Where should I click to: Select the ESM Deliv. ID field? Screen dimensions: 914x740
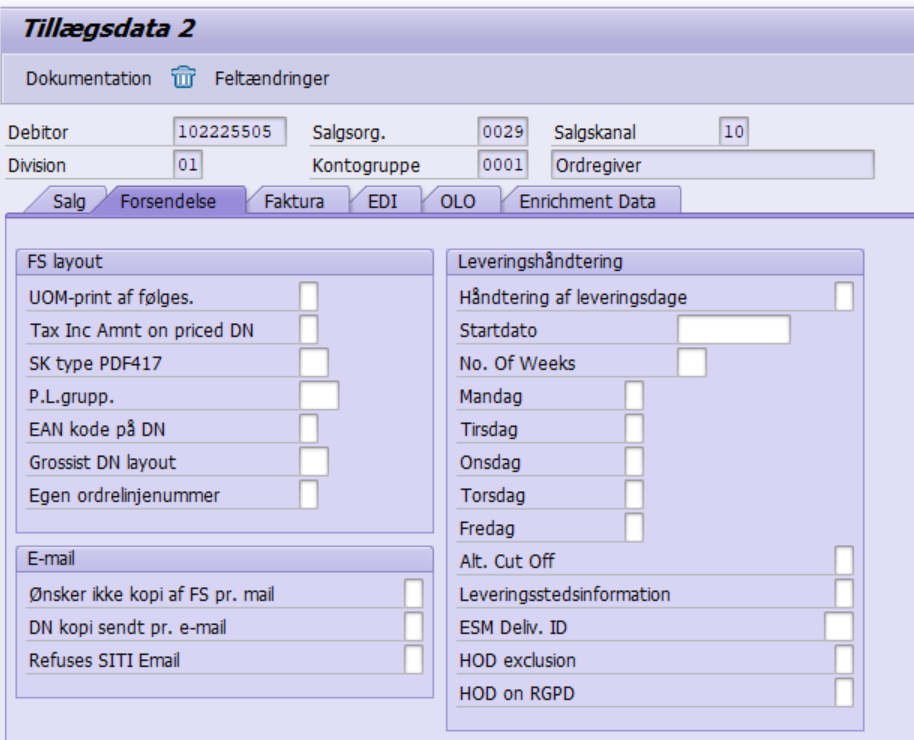pos(839,627)
